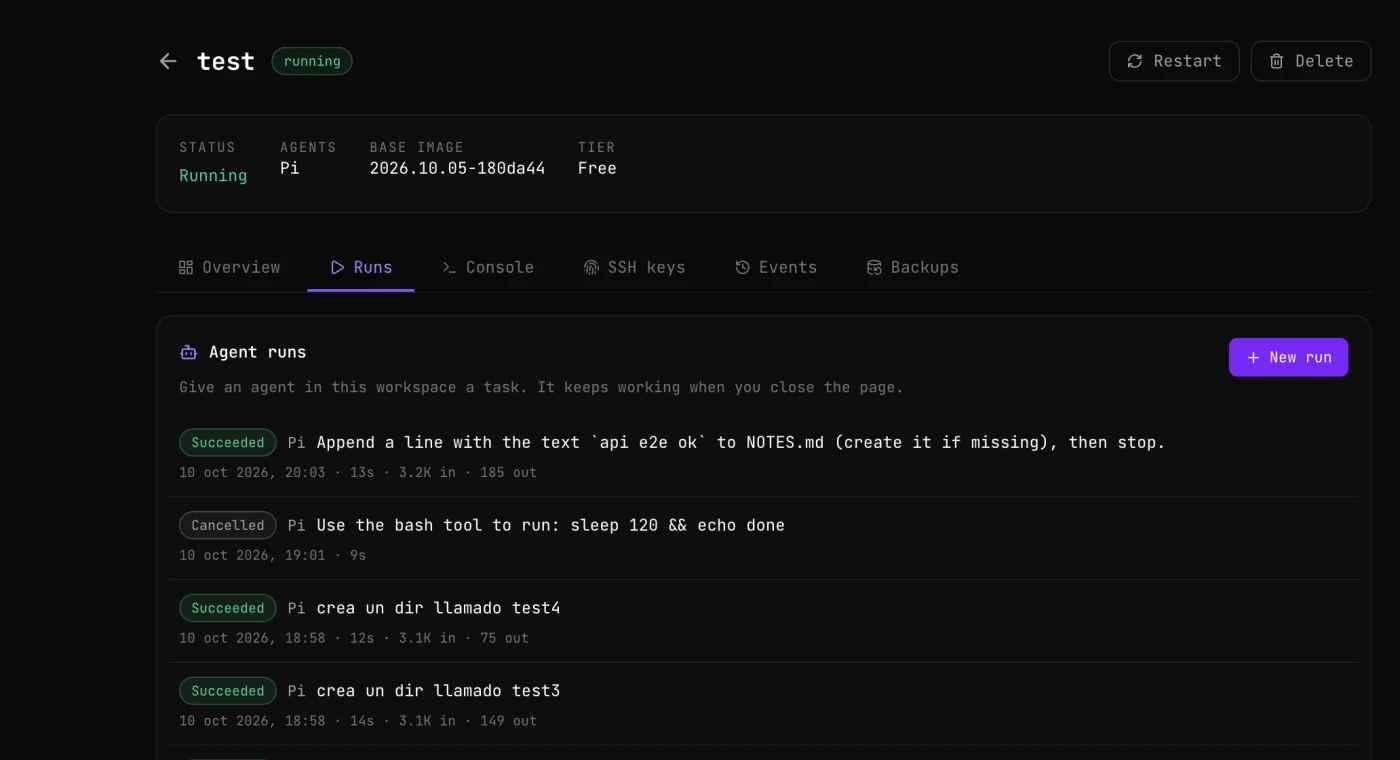Click the Events history clock icon
This screenshot has height=760, width=1400.
click(x=743, y=267)
